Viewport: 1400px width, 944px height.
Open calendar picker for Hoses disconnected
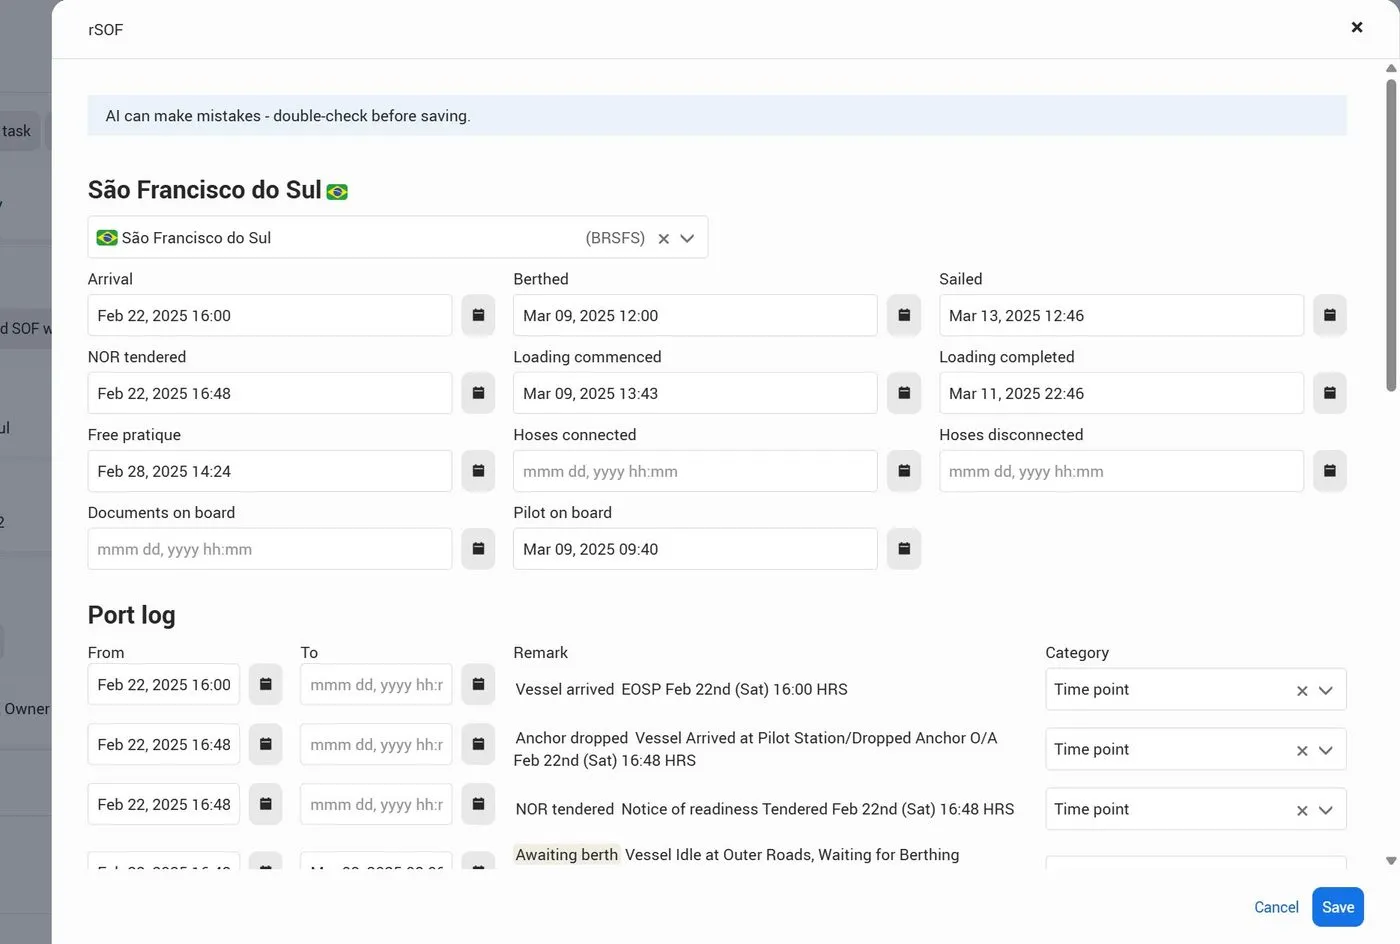click(1330, 471)
